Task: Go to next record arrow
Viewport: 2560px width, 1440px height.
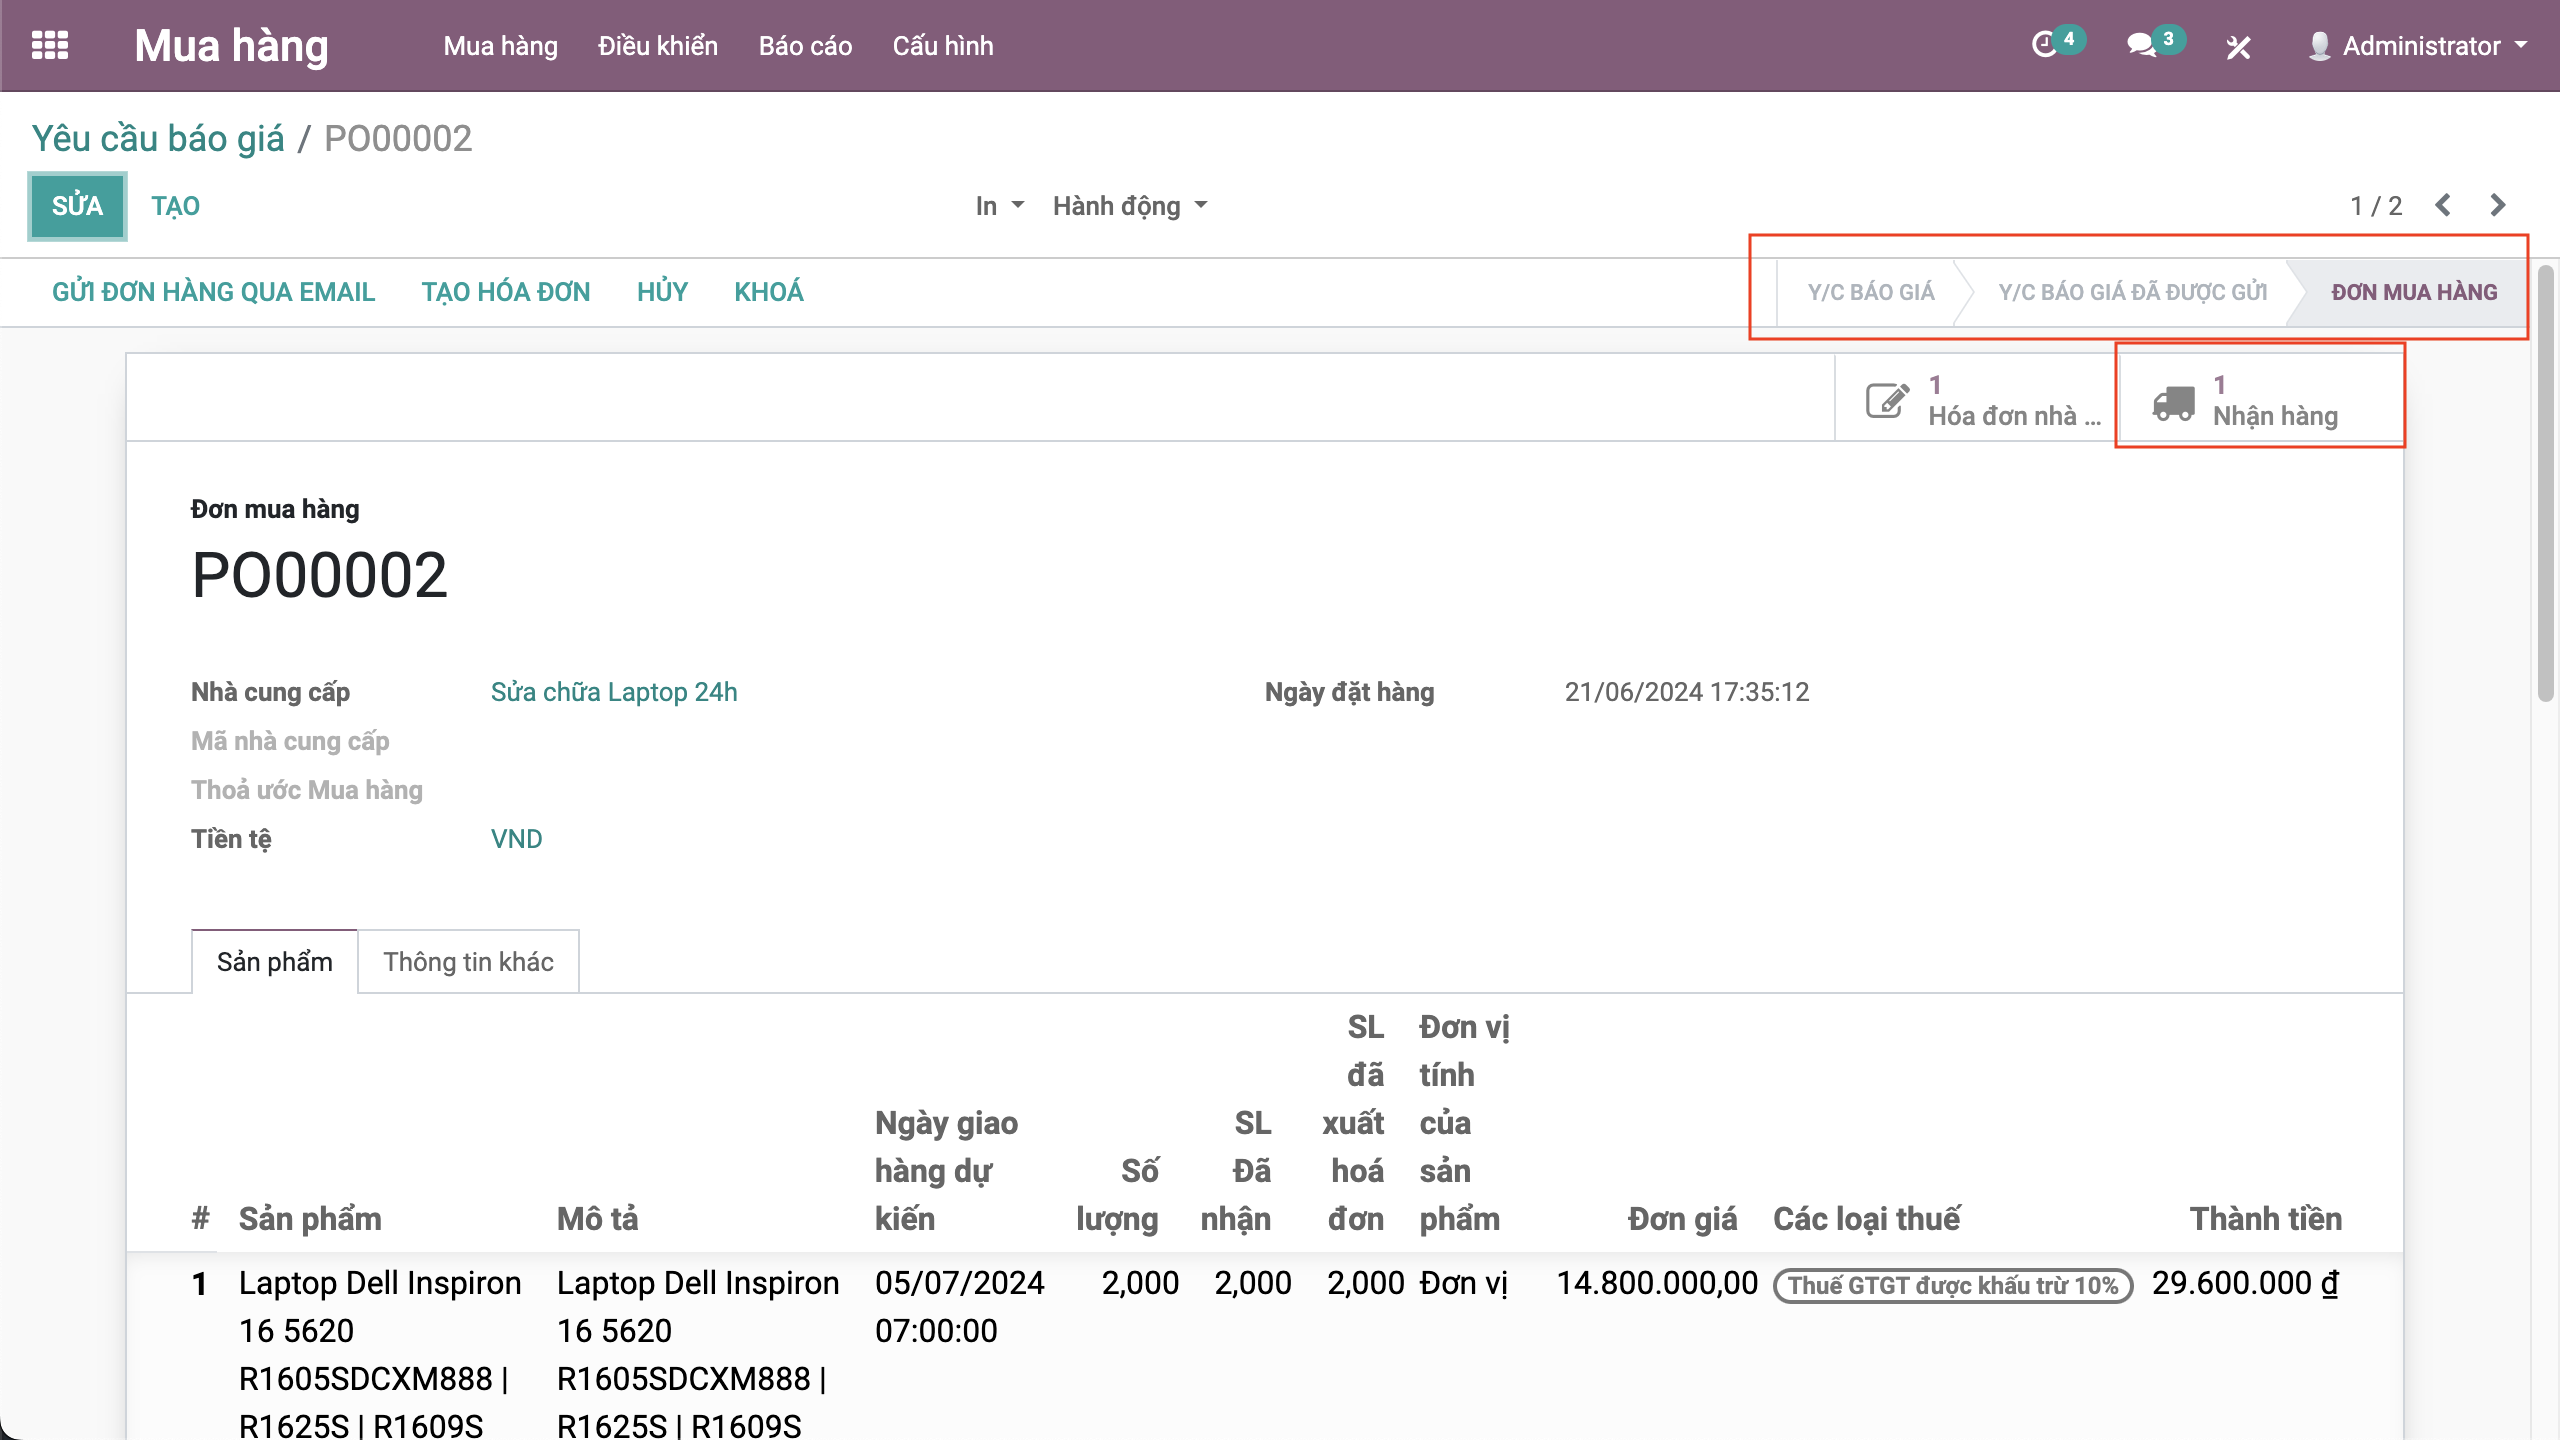Action: click(x=2498, y=205)
